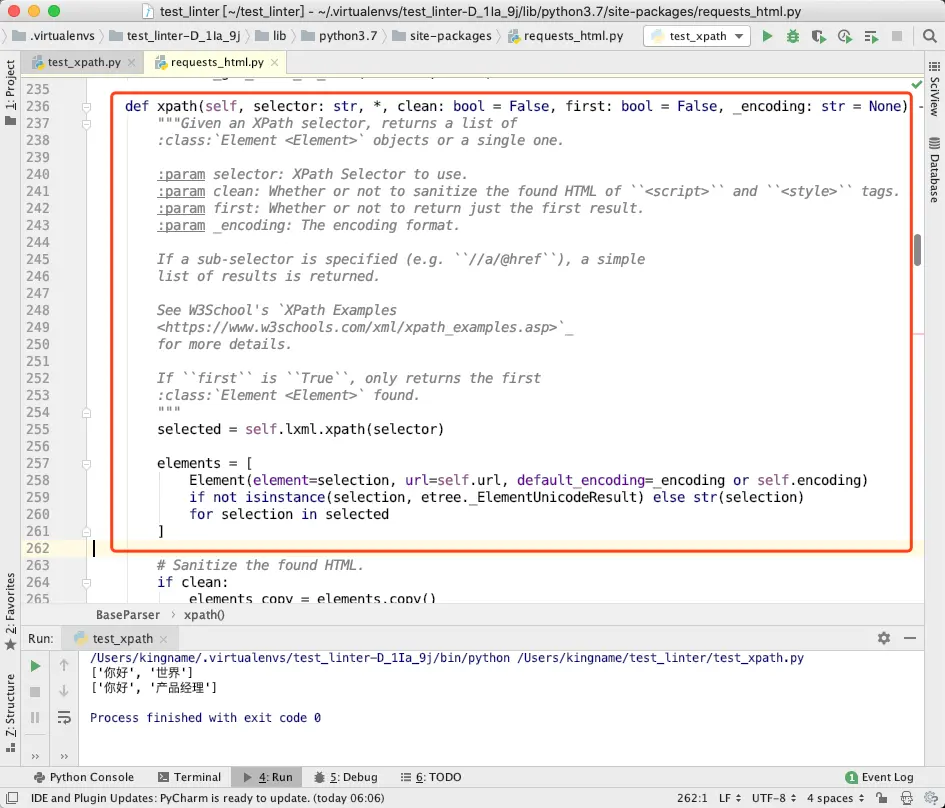Open the SciView side panel
Screen dimensions: 945x808
[934, 89]
